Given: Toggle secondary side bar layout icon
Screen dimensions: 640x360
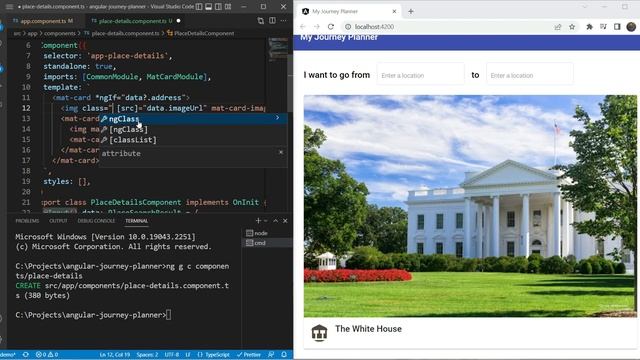Looking at the screenshot, I should click(218, 7).
